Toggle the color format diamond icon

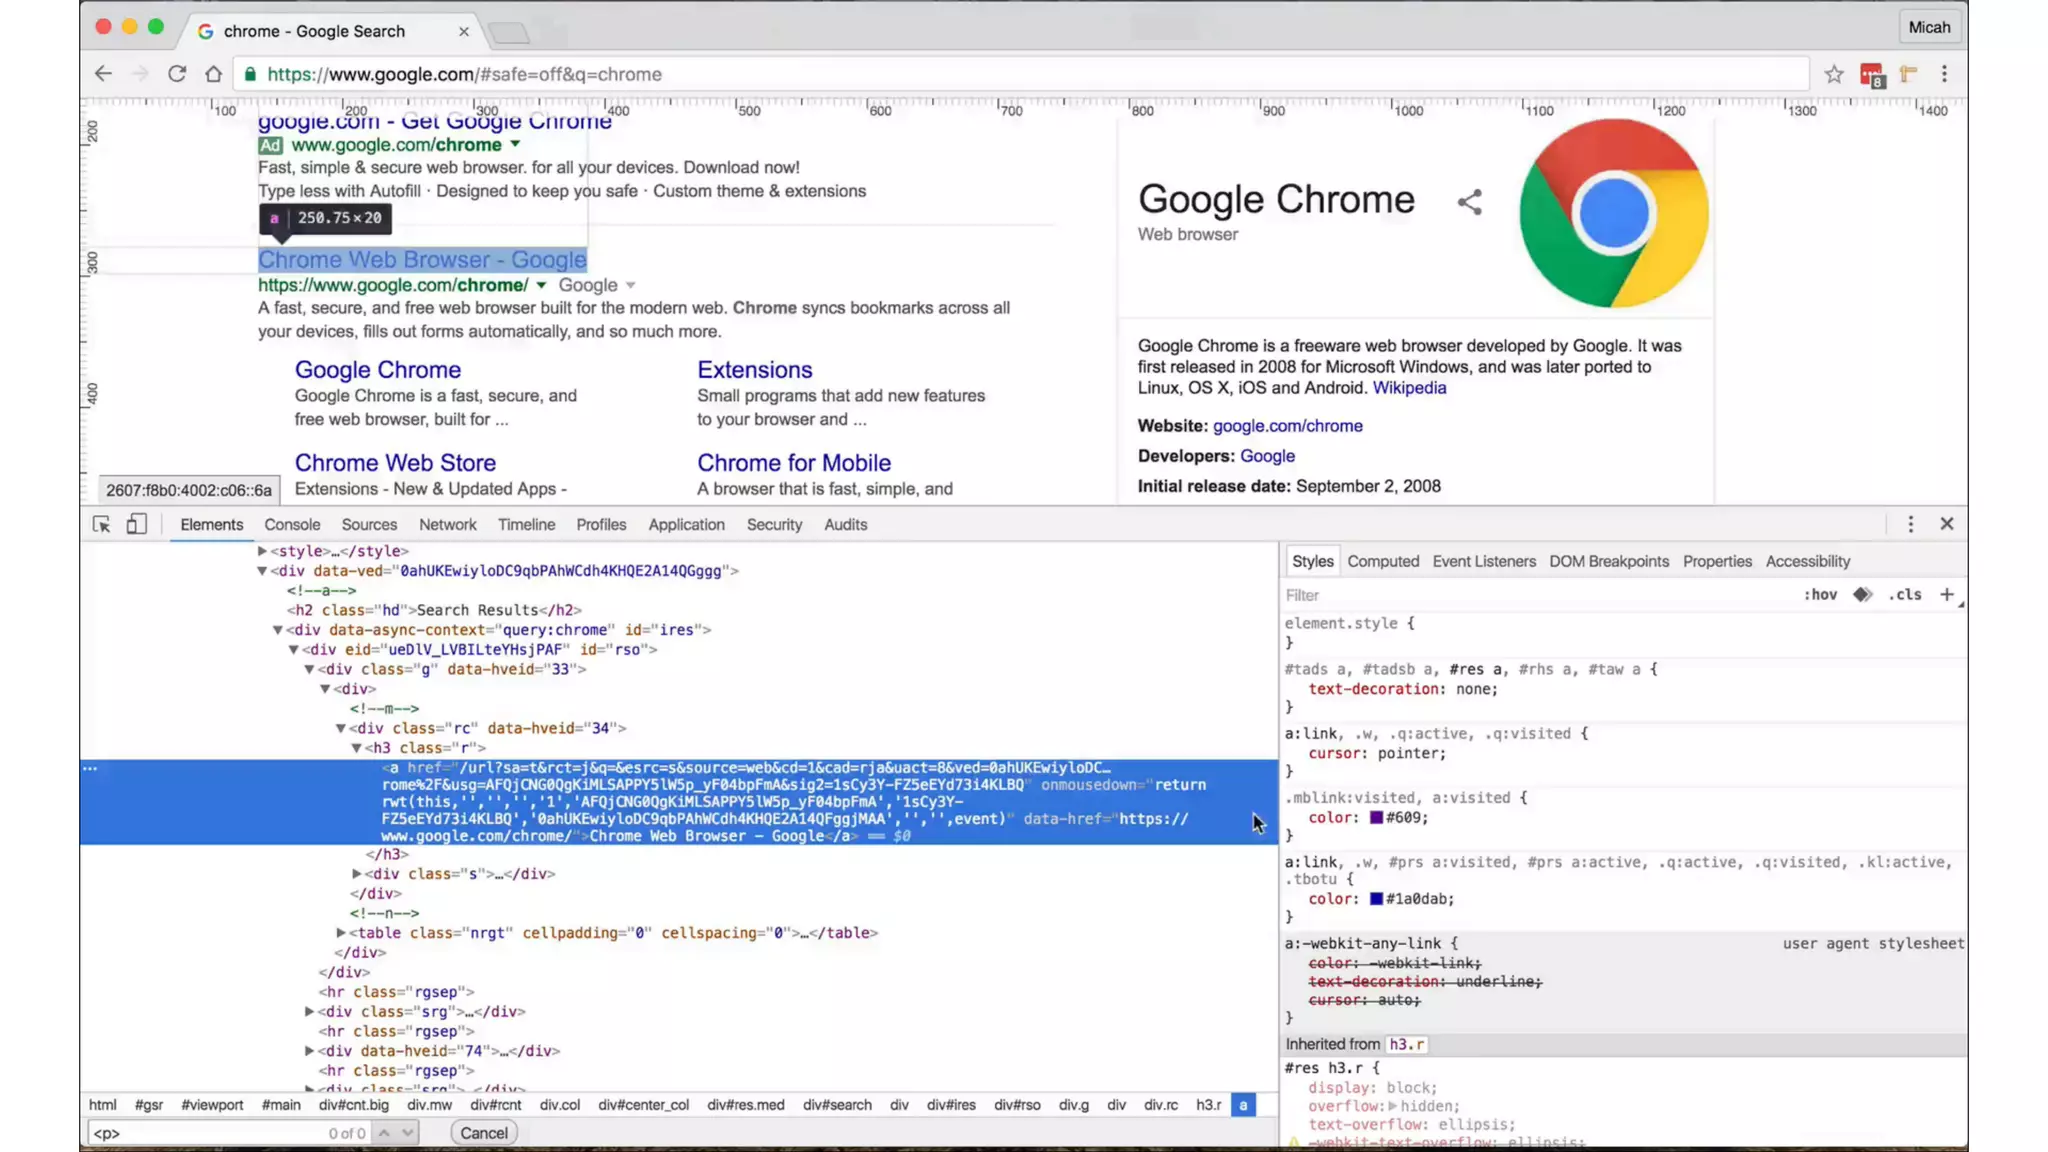click(1862, 594)
